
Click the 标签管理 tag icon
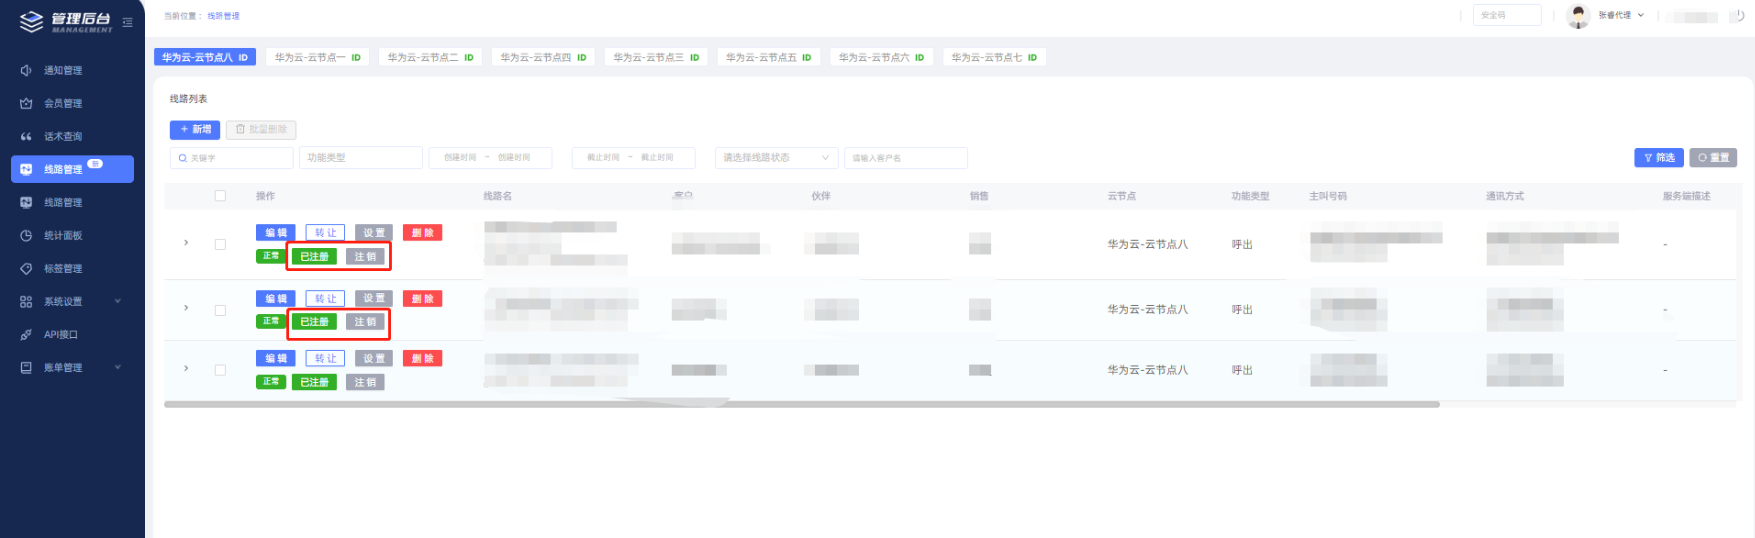tap(26, 269)
